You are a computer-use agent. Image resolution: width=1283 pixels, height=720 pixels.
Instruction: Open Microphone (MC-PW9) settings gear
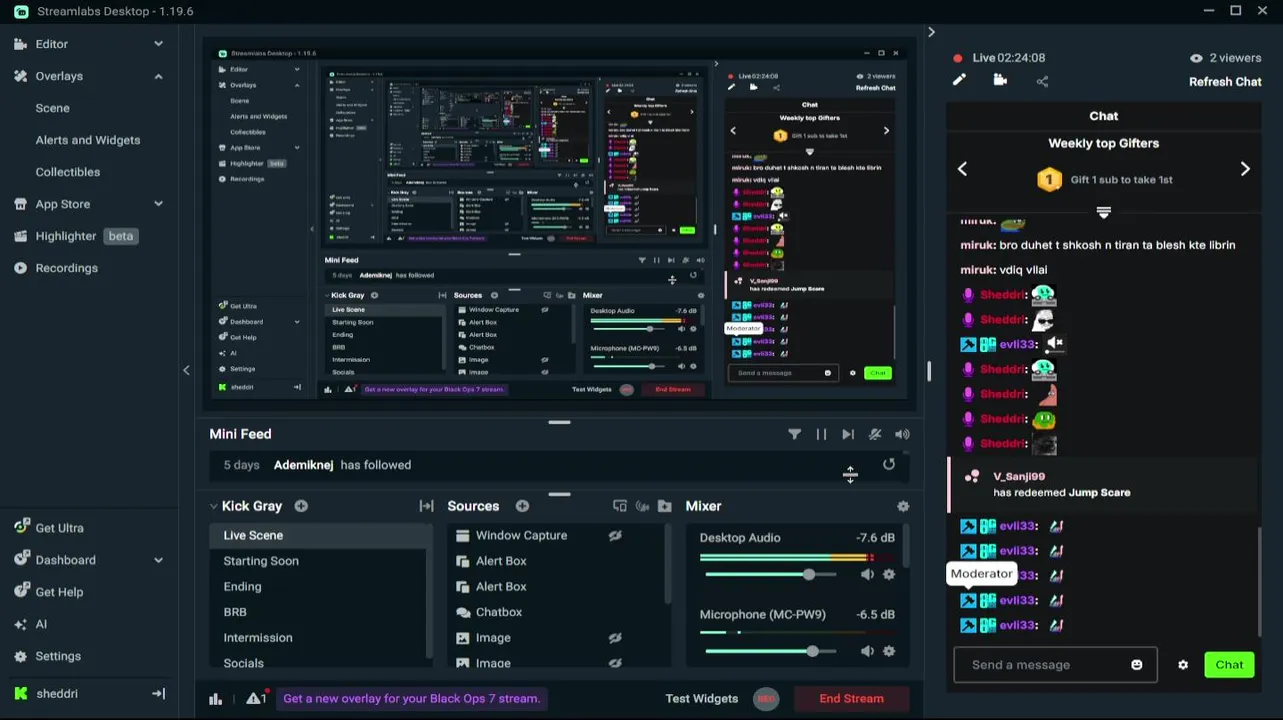pyautogui.click(x=889, y=651)
